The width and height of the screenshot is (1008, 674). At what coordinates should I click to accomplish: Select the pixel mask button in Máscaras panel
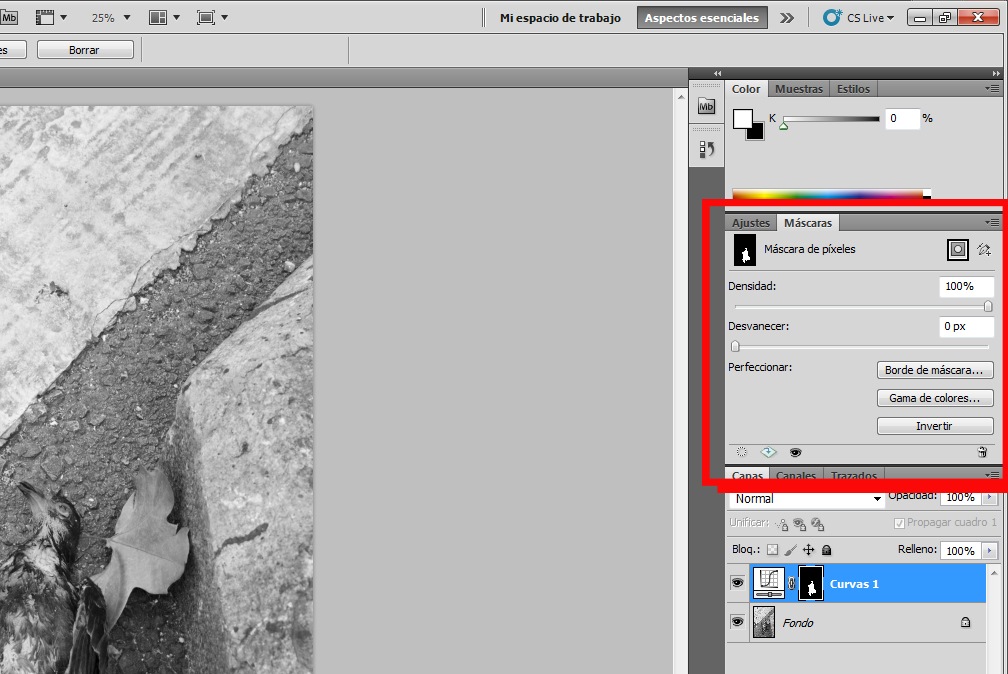[x=957, y=250]
